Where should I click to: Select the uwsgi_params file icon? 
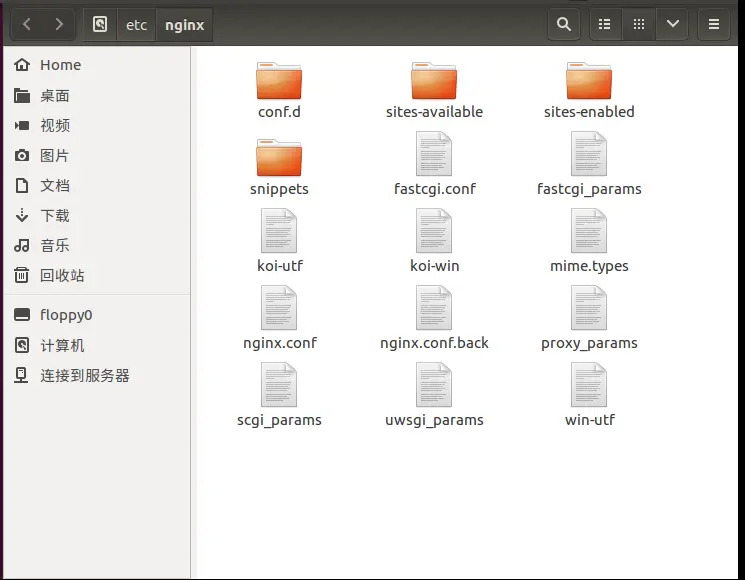click(434, 385)
